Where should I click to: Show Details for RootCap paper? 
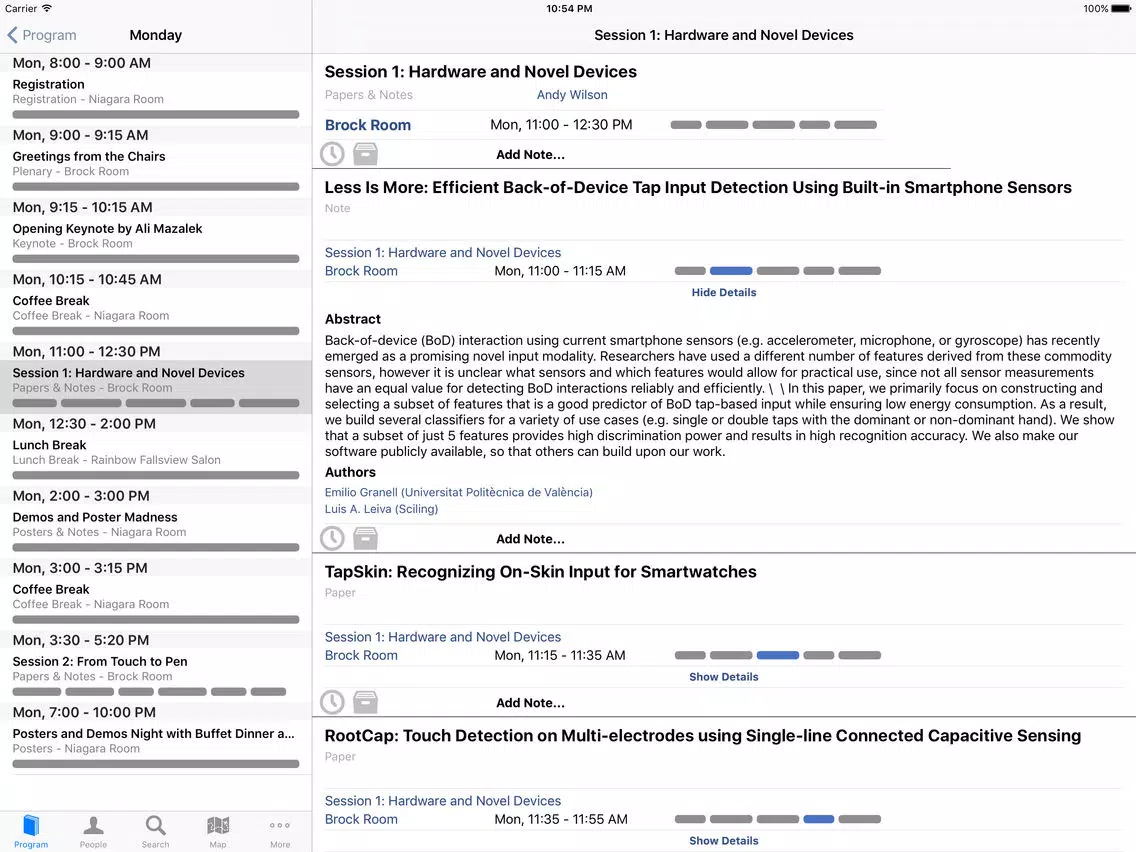point(724,840)
